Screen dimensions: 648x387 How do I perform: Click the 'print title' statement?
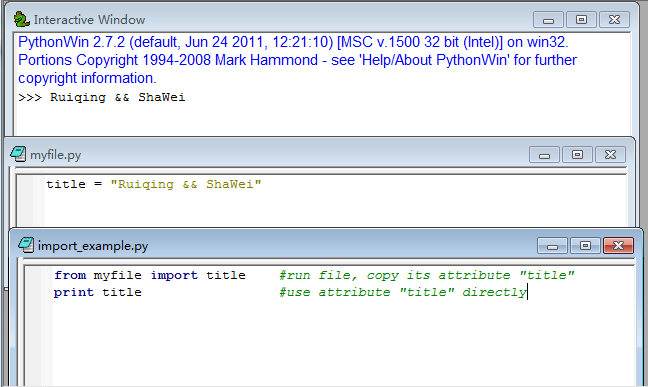(x=98, y=292)
